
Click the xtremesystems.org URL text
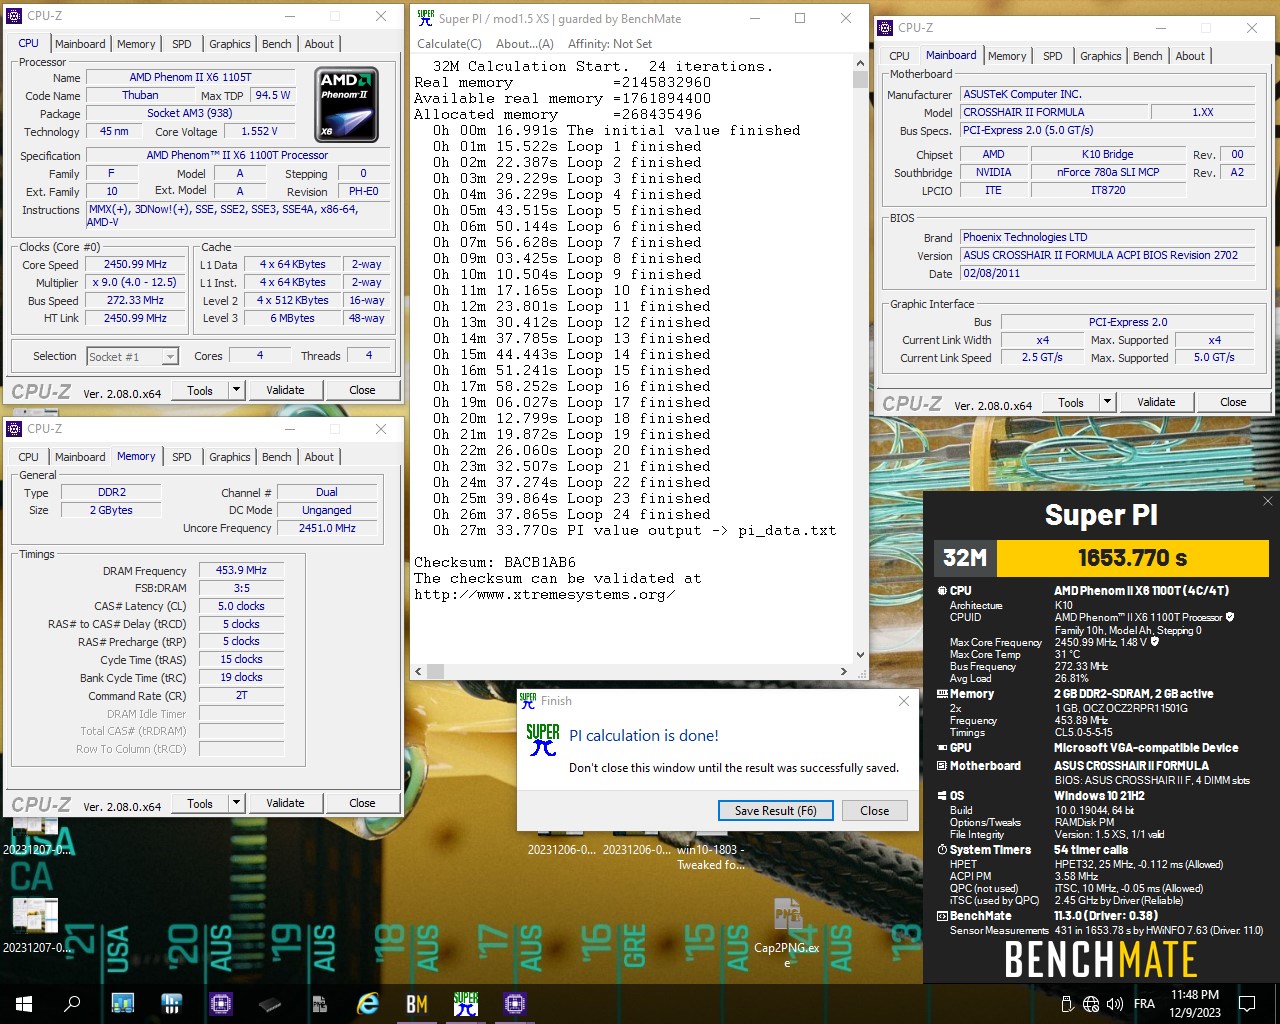point(545,595)
